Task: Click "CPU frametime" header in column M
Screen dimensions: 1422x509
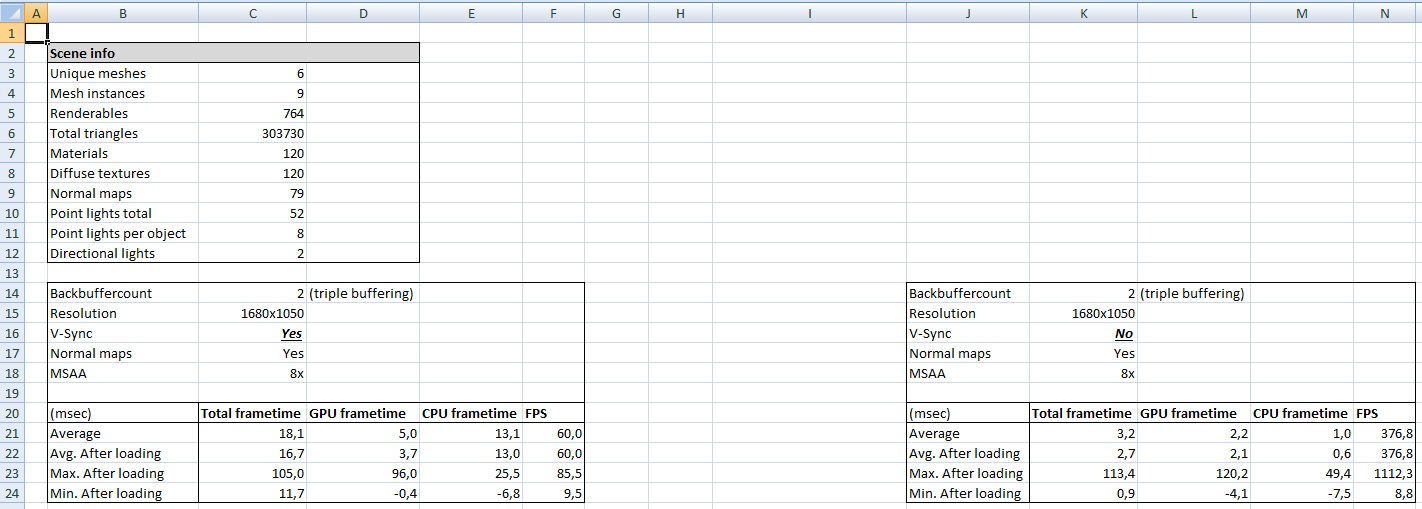Action: [x=1300, y=413]
